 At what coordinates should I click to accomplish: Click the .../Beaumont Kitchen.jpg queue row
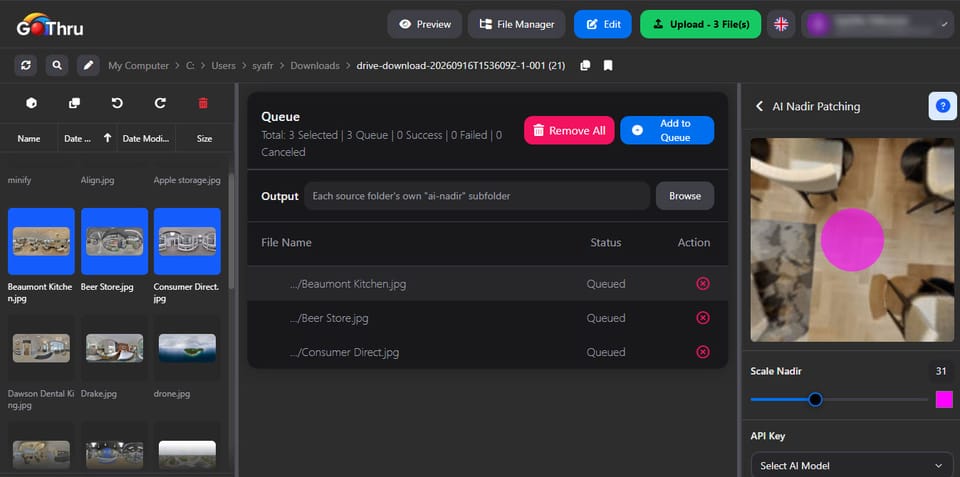487,284
